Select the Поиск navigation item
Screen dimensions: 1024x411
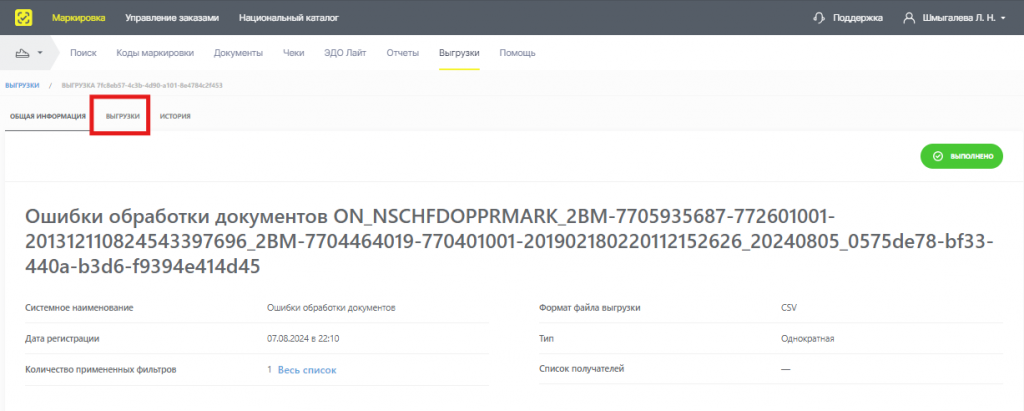tap(83, 53)
